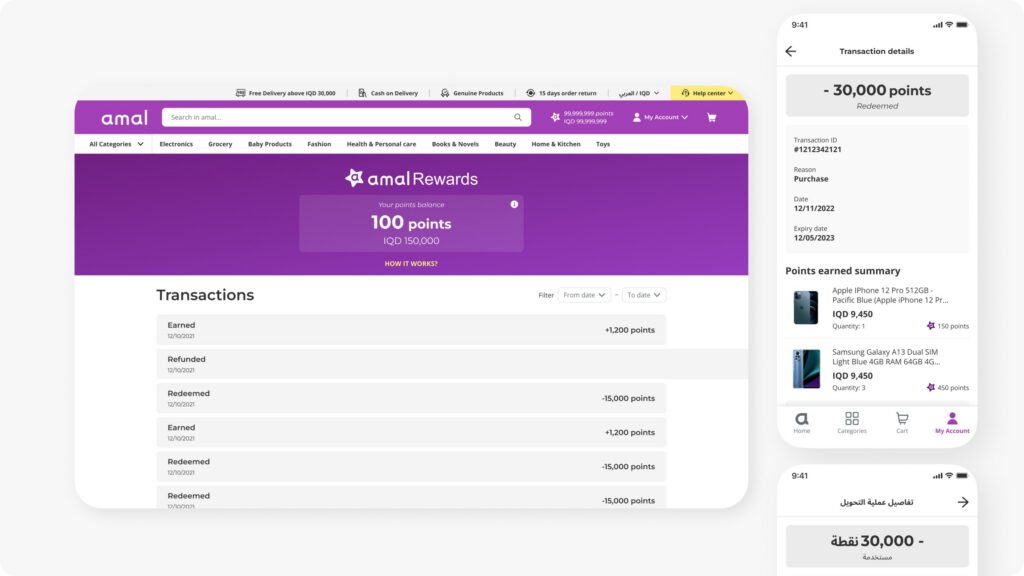The width and height of the screenshot is (1024, 576).
Task: Focus the Search in amal field
Action: 346,118
